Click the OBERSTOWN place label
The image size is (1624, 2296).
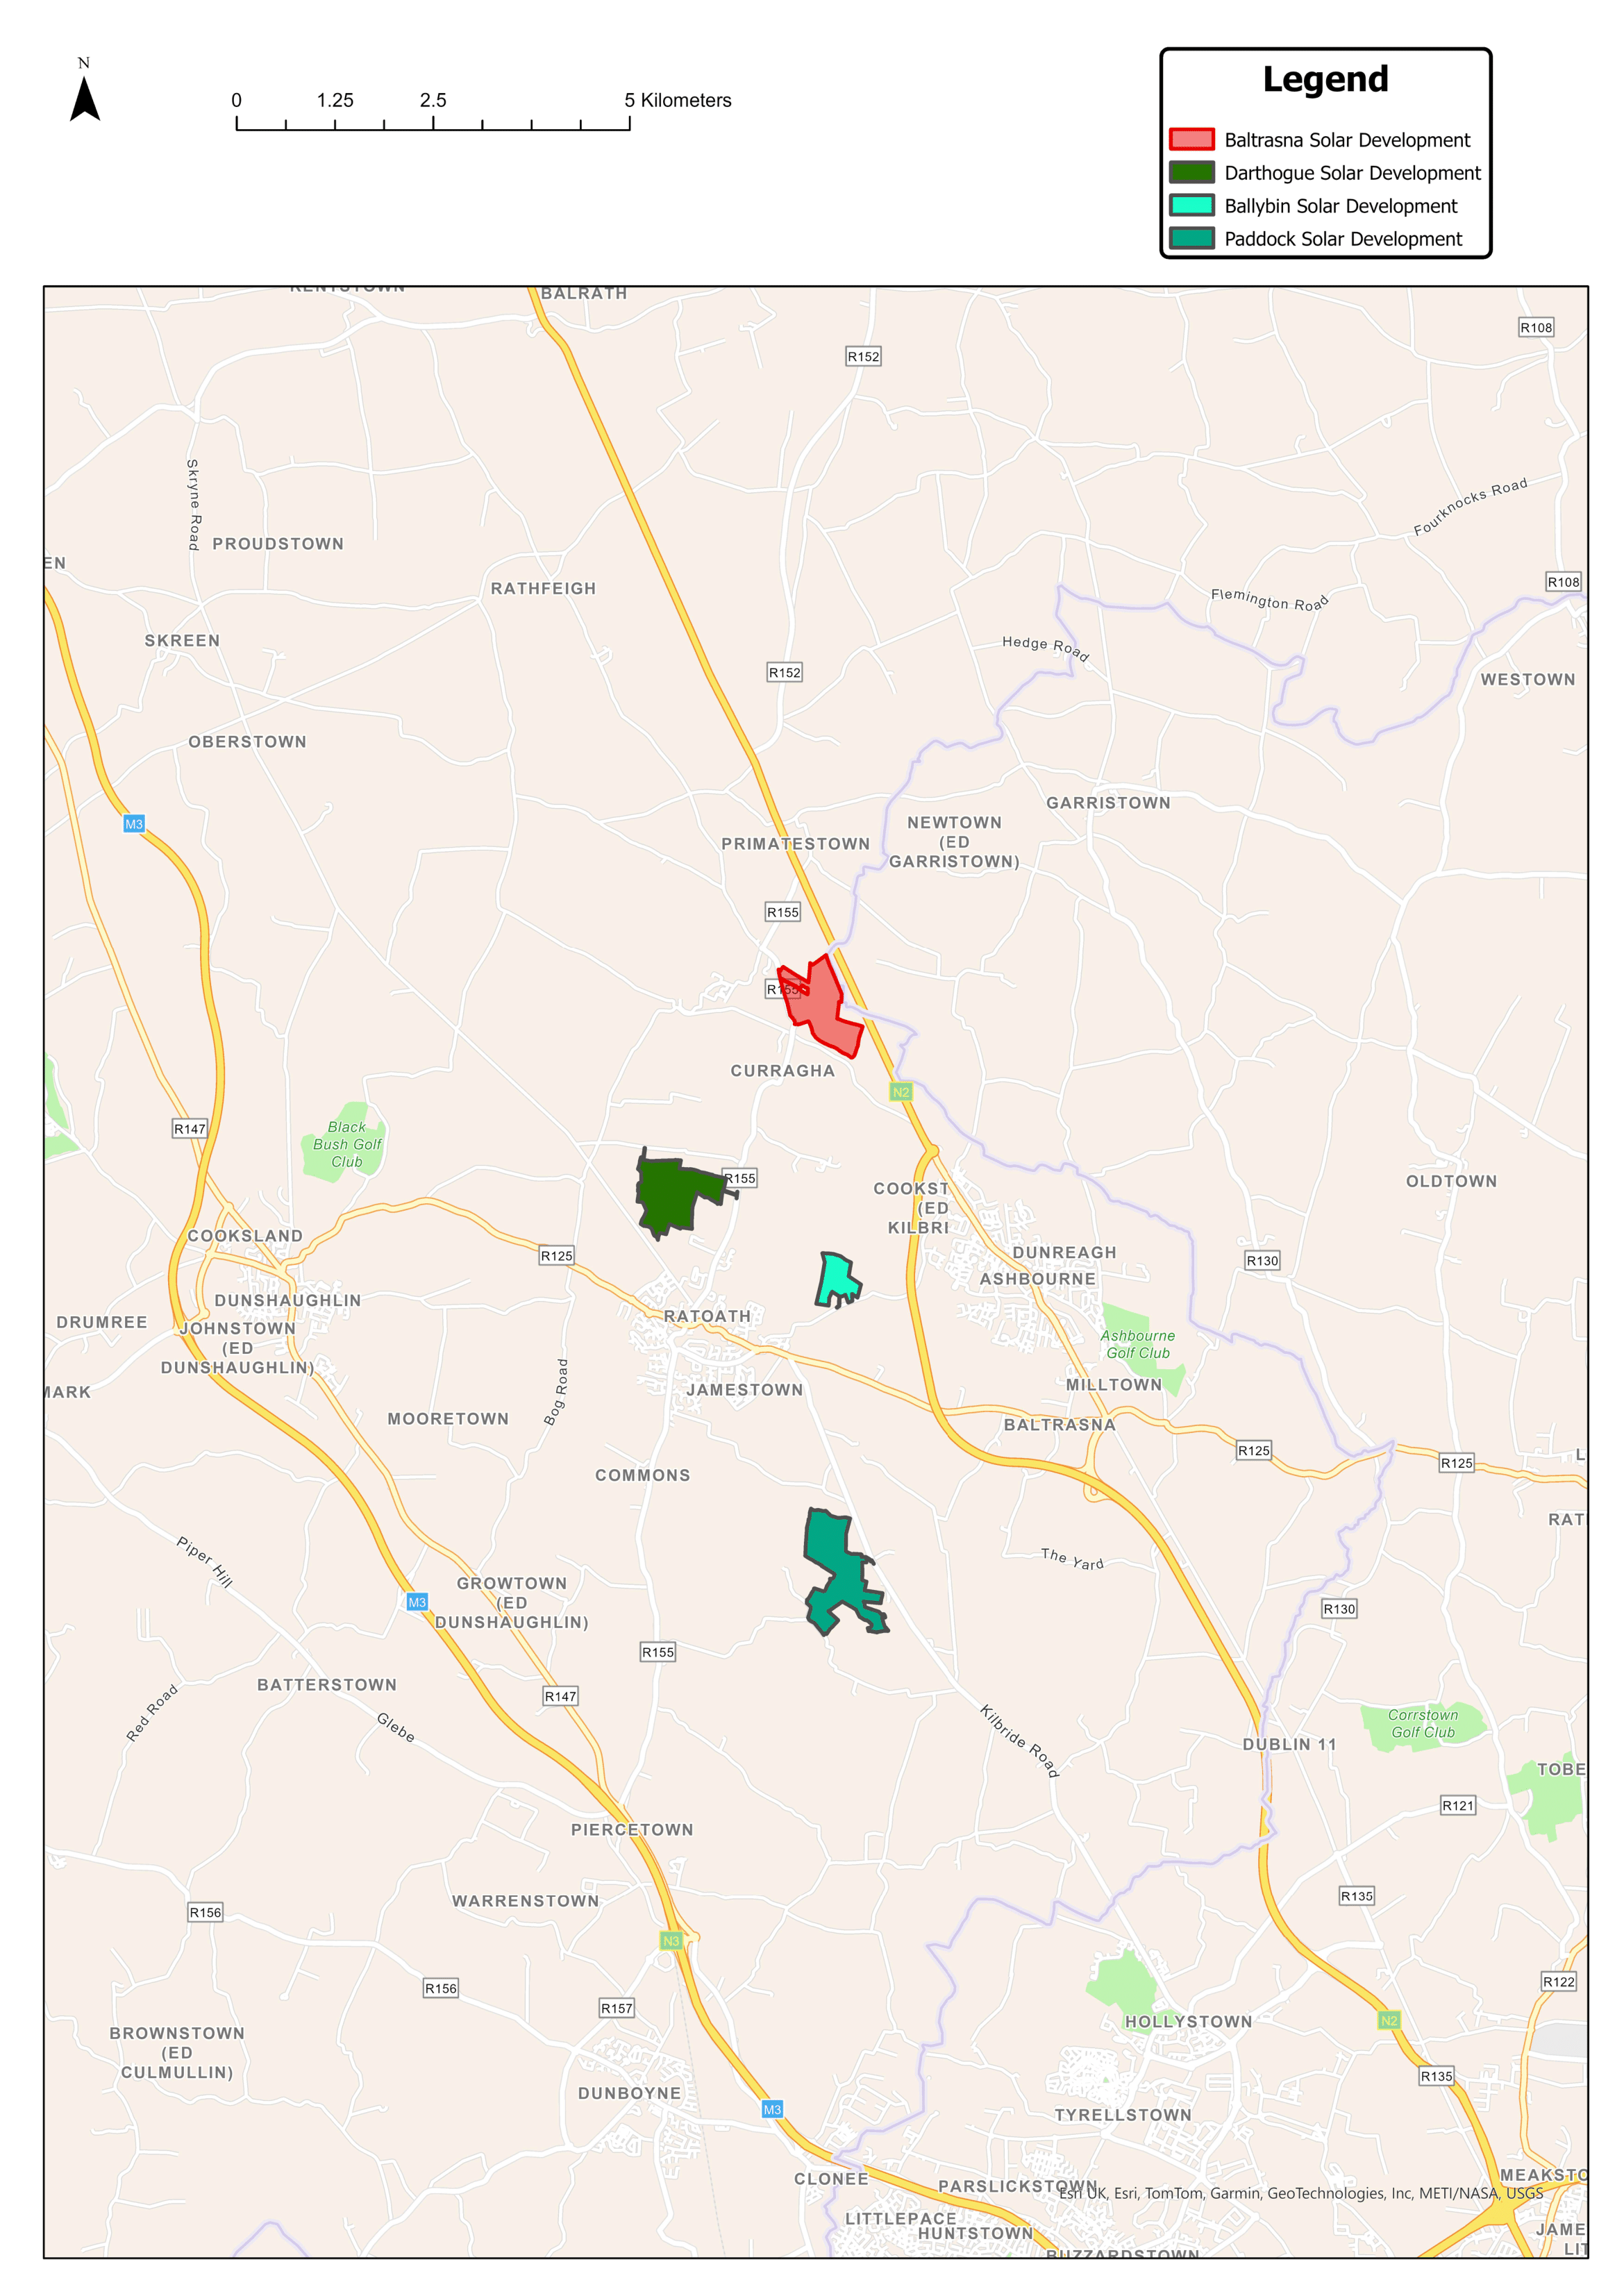247,742
